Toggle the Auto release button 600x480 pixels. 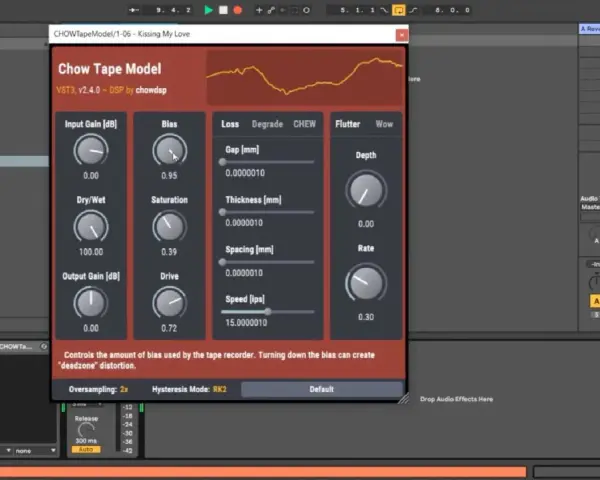click(x=86, y=449)
